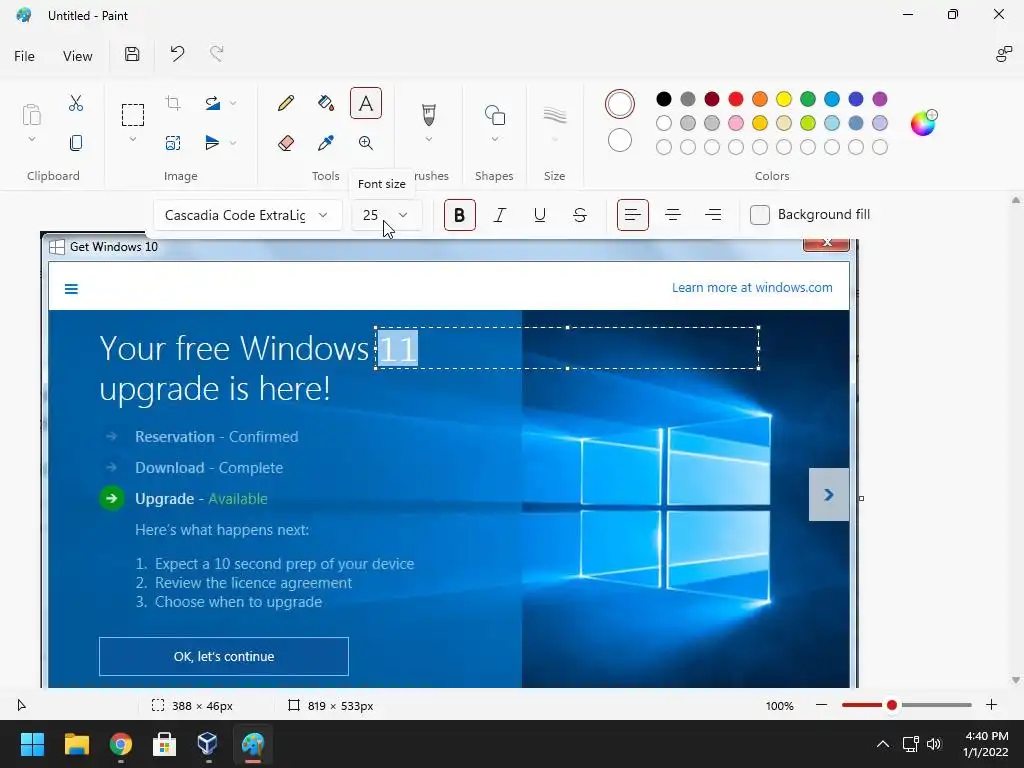Expand the Brushes options arrow
Screen dimensions: 1024x768
[x=428, y=140]
